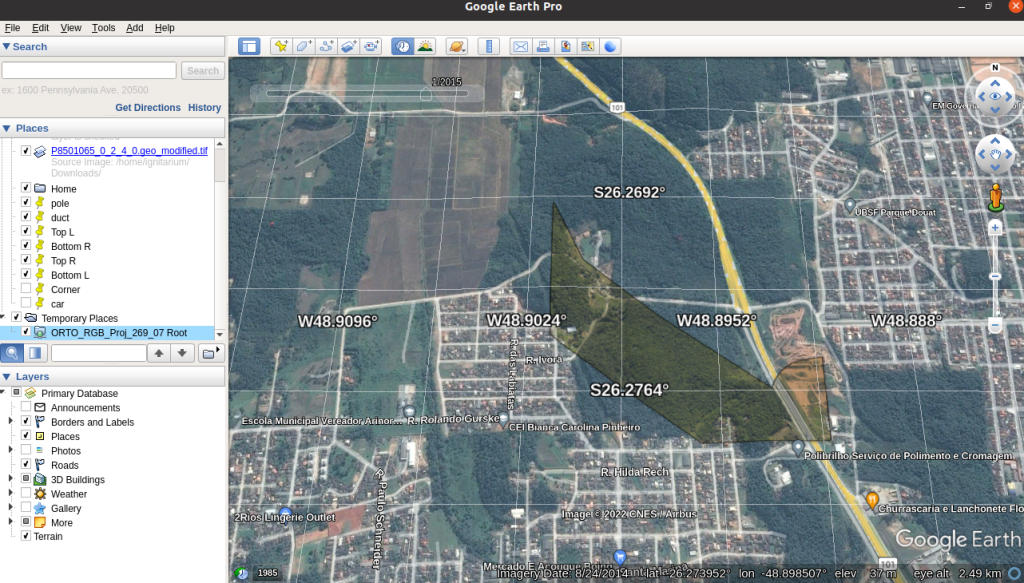
Task: Hide the sidebar using the toolbar icon
Action: point(249,46)
